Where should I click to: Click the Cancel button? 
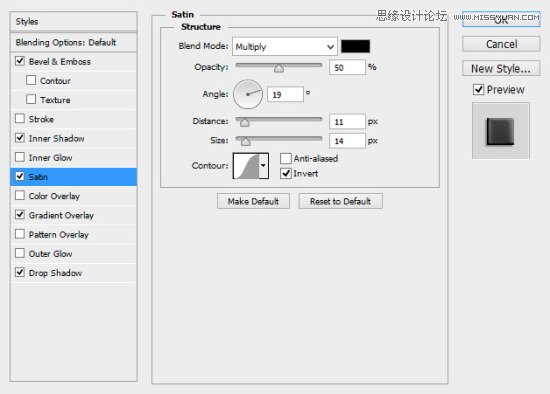click(x=501, y=44)
